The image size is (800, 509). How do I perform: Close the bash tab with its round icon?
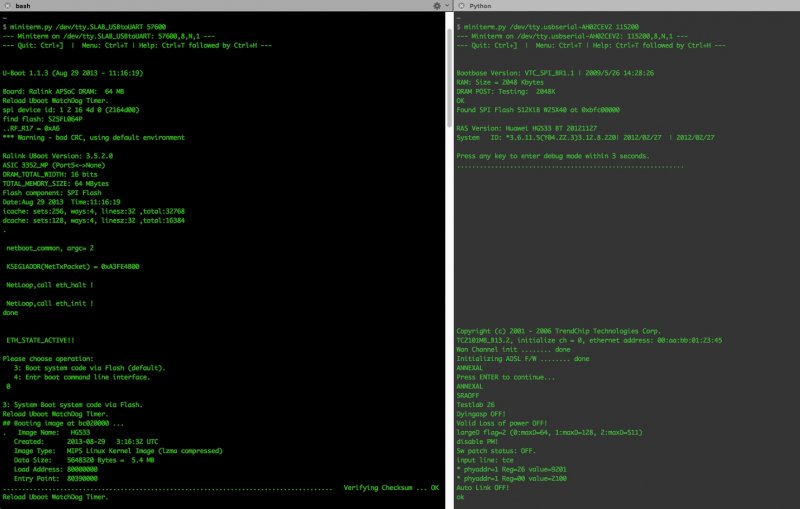tap(7, 6)
